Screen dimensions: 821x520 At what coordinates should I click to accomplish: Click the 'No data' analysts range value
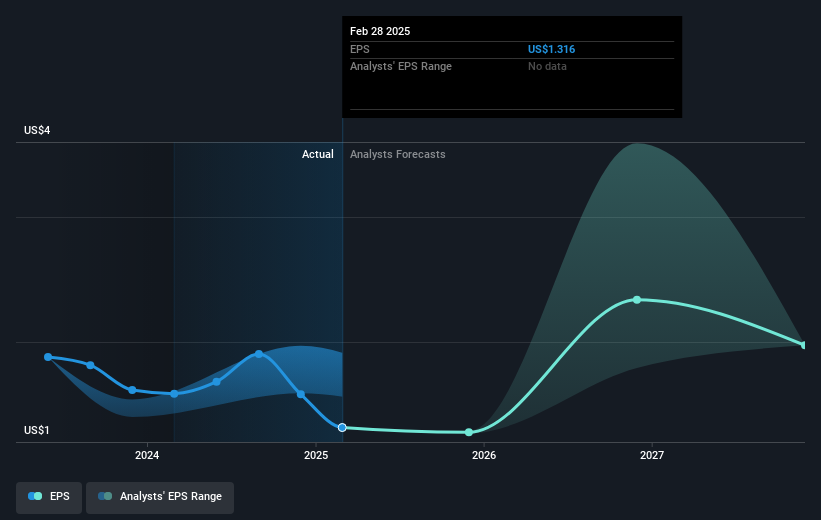547,67
